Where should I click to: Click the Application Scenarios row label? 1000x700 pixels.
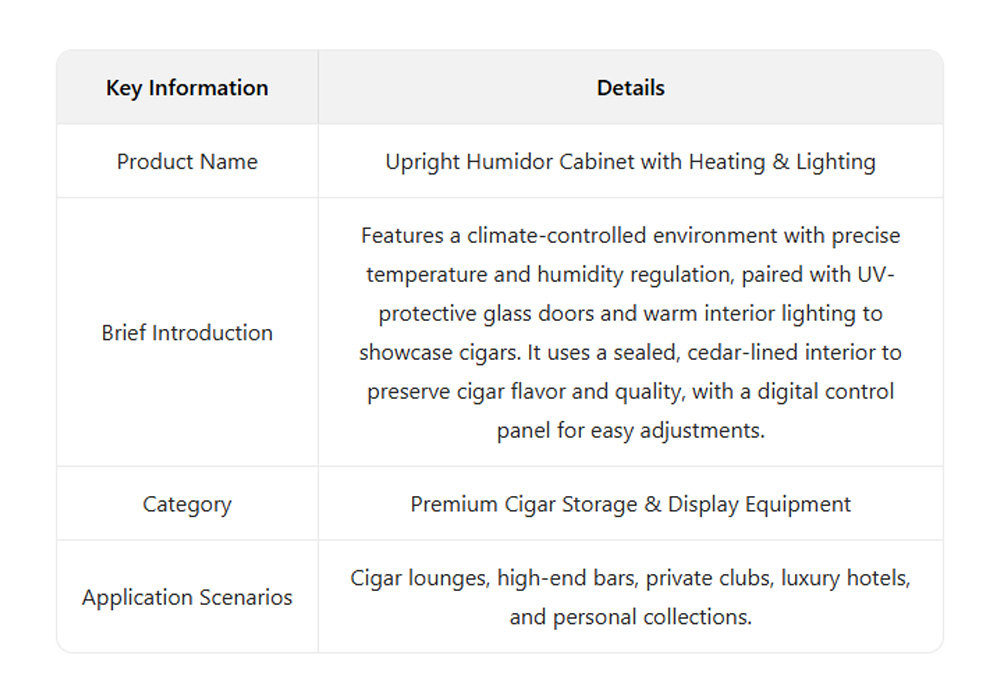187,598
